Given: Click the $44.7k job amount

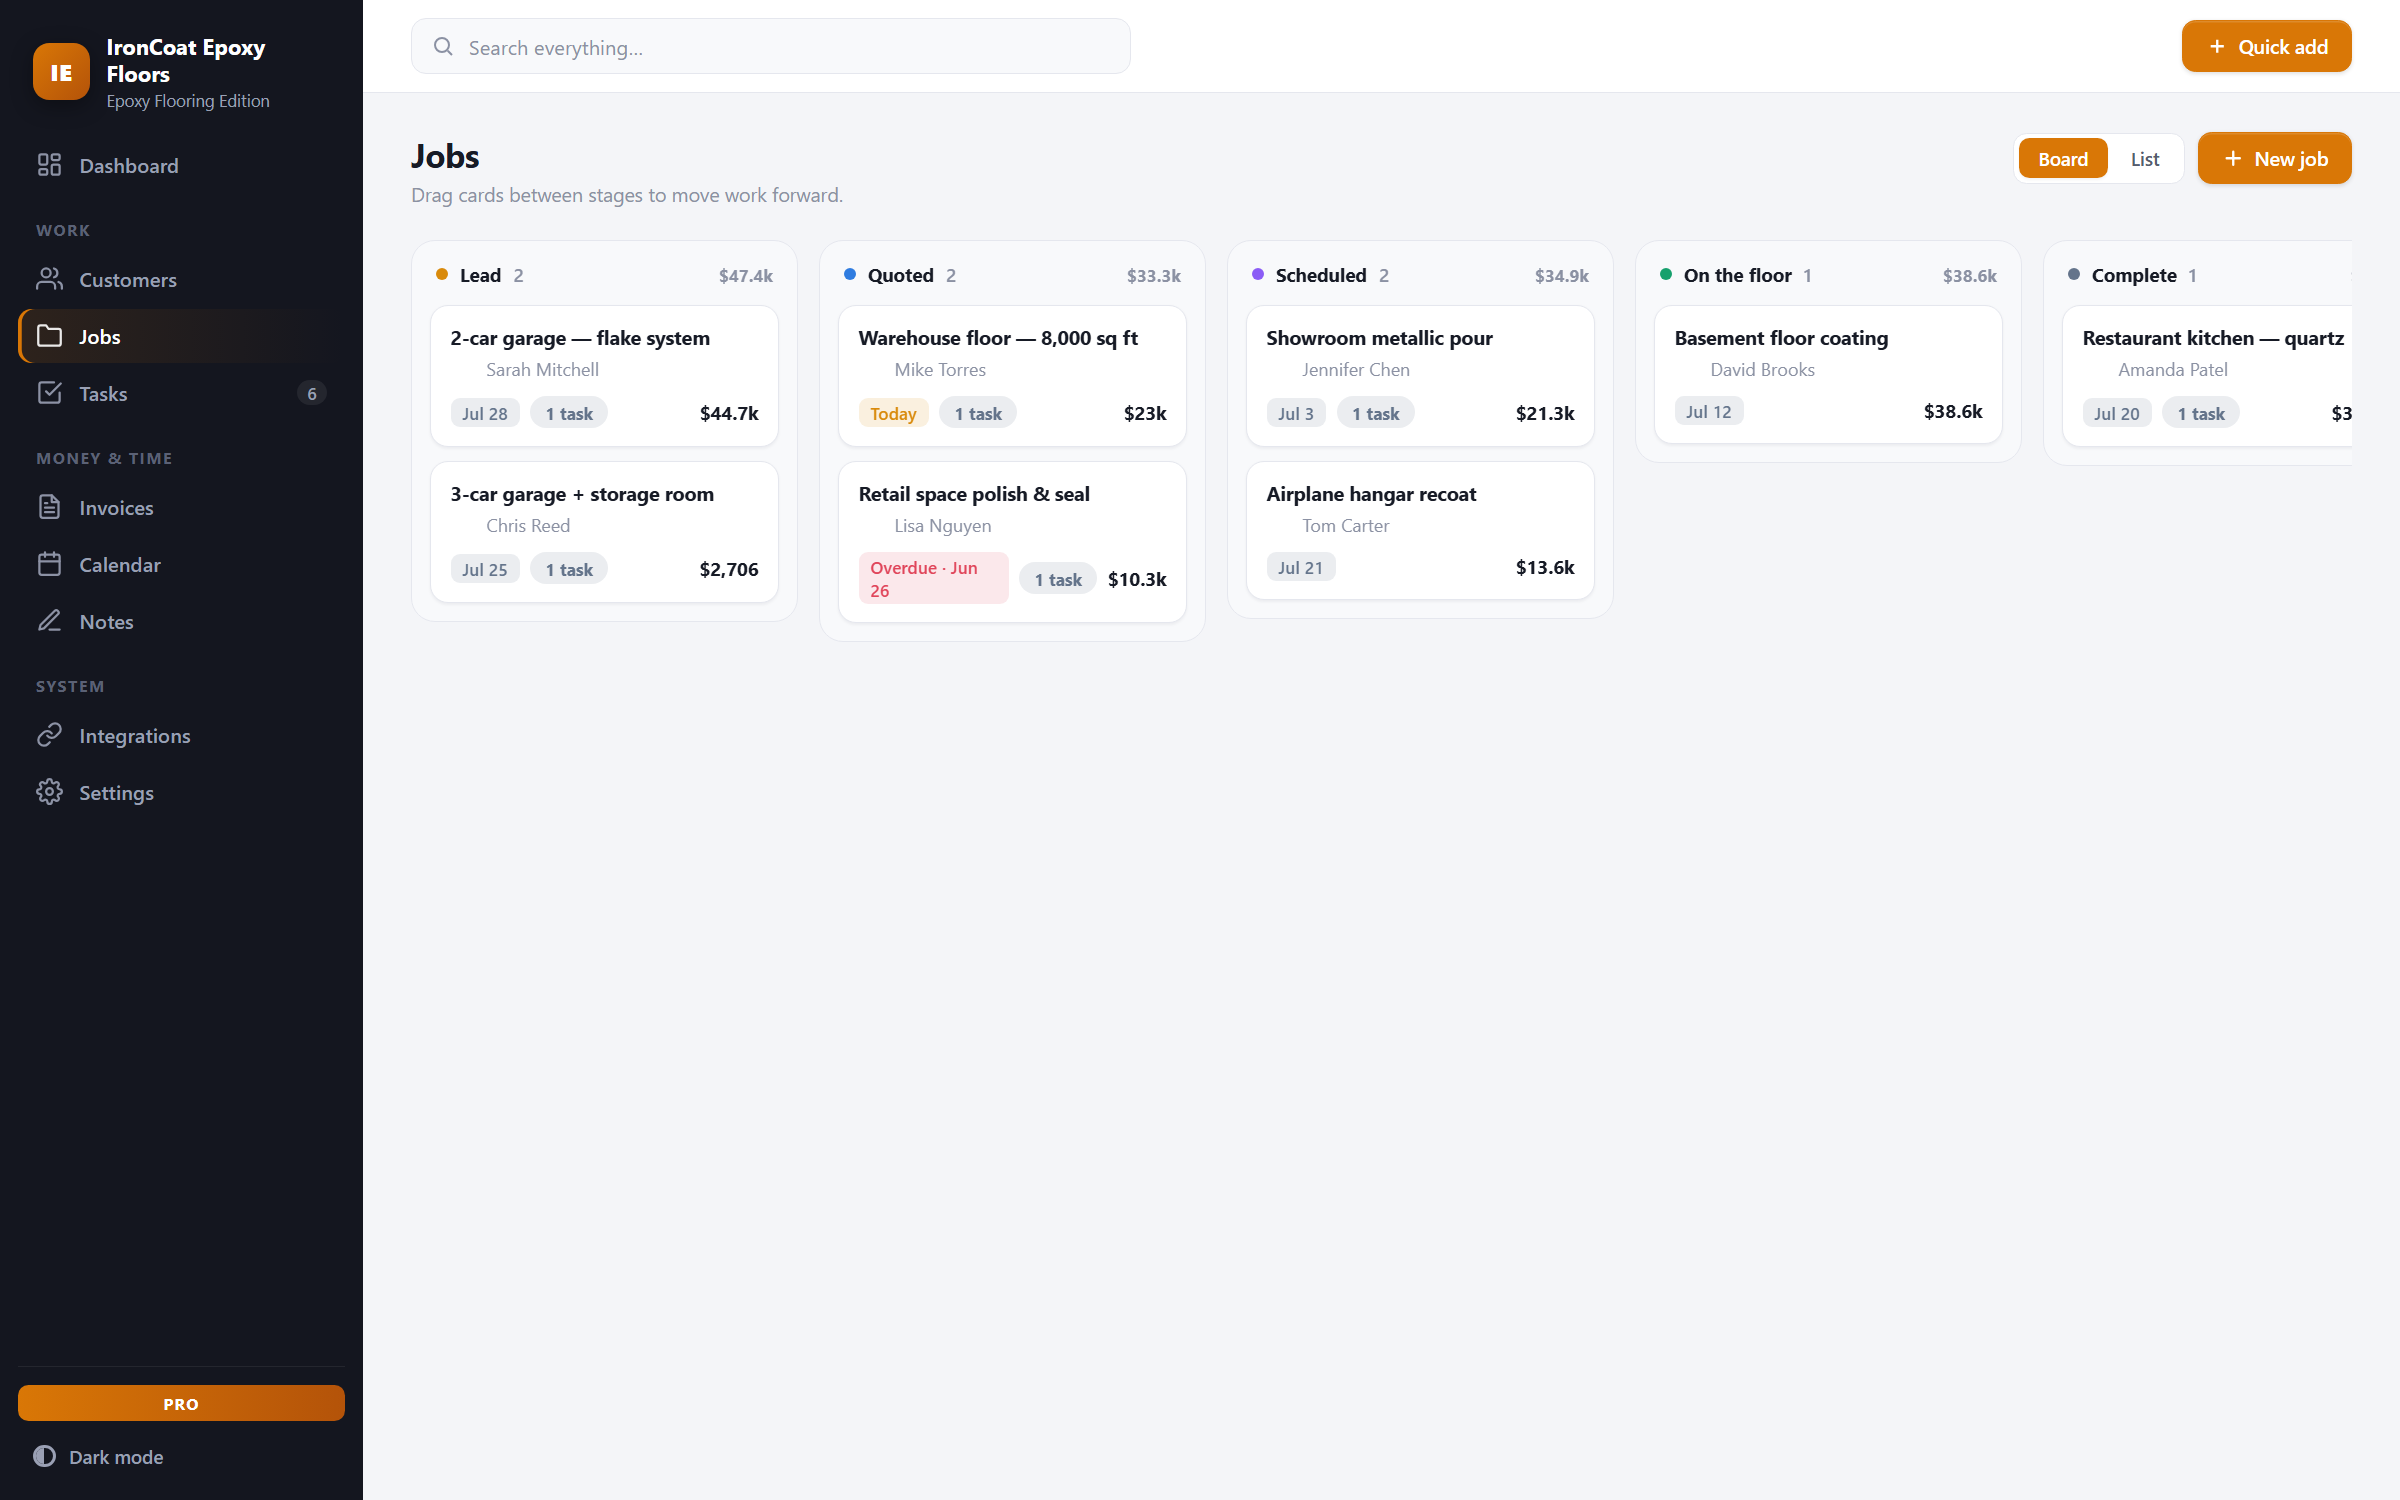Looking at the screenshot, I should [x=729, y=413].
